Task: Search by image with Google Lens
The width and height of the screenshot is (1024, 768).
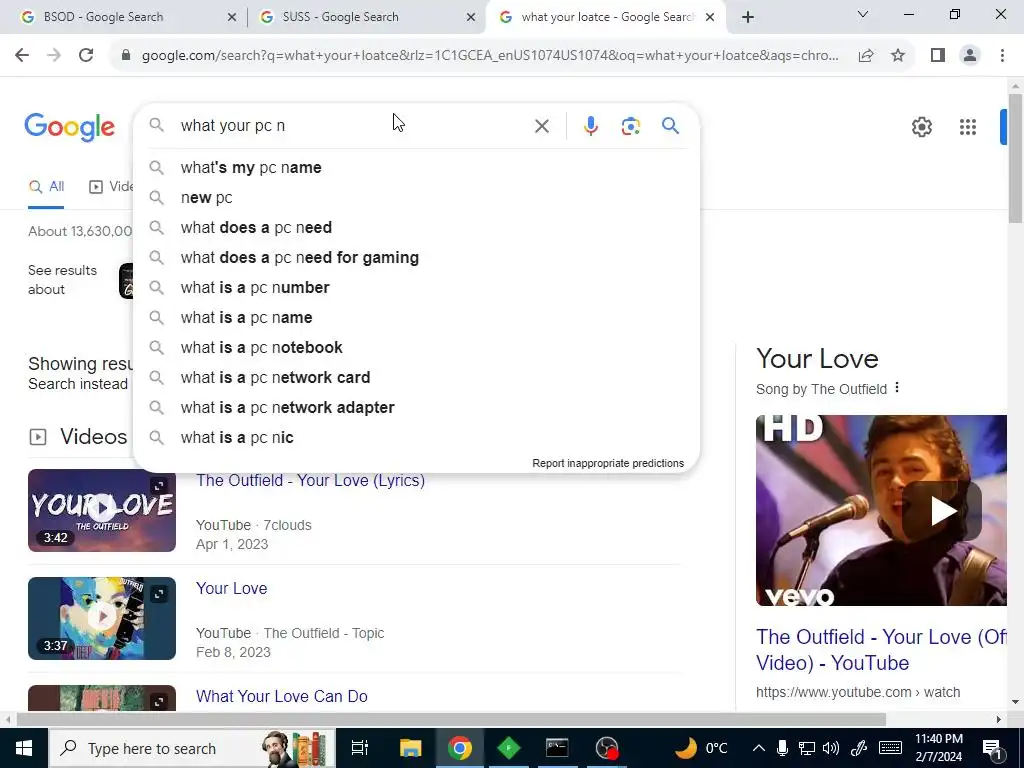Action: pyautogui.click(x=630, y=125)
